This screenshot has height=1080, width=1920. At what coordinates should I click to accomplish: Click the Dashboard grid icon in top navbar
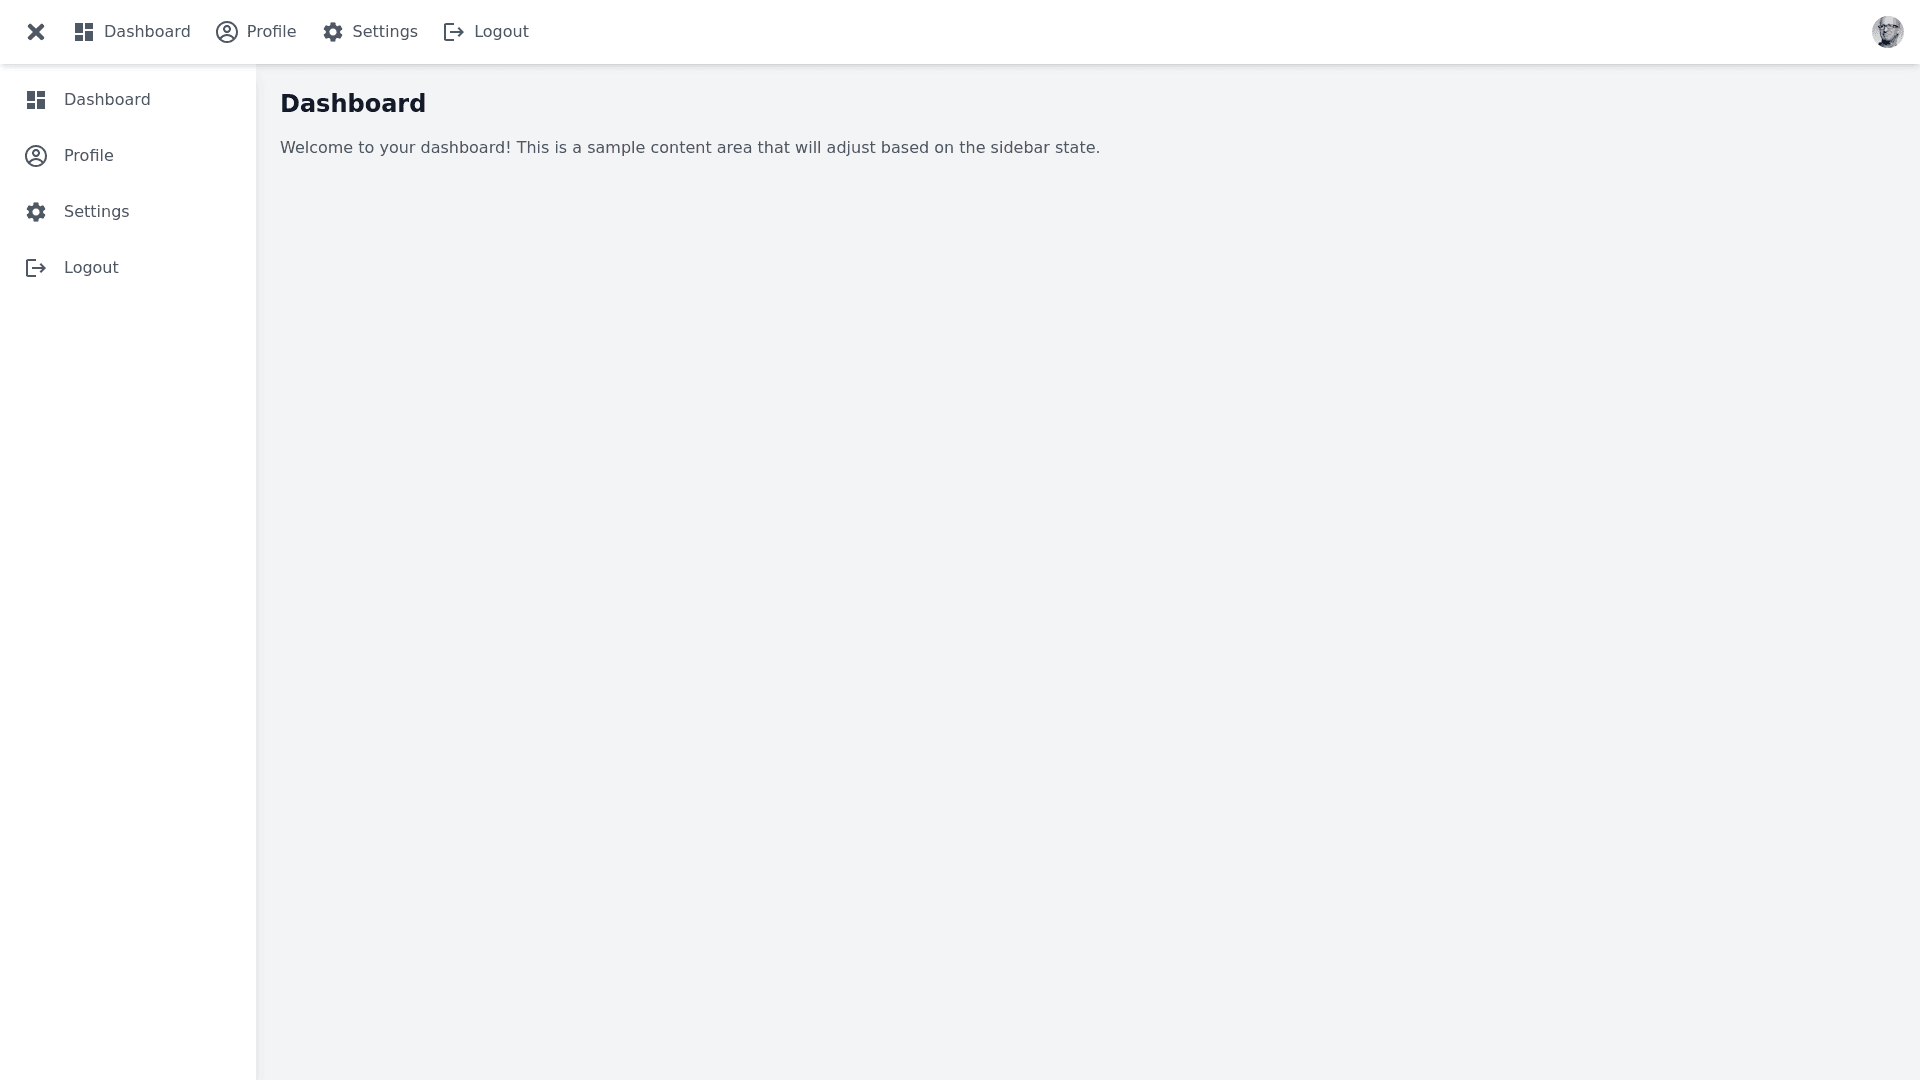84,32
